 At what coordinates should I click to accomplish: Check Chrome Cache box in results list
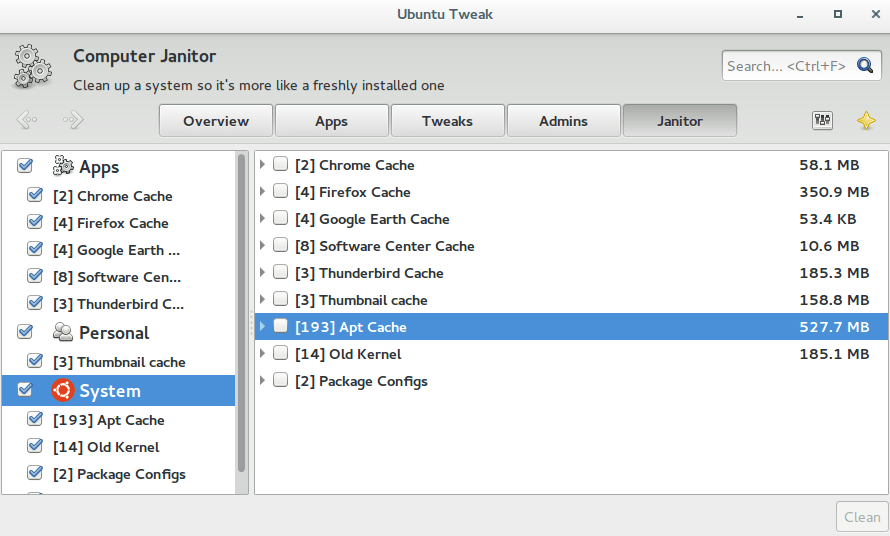click(x=280, y=164)
